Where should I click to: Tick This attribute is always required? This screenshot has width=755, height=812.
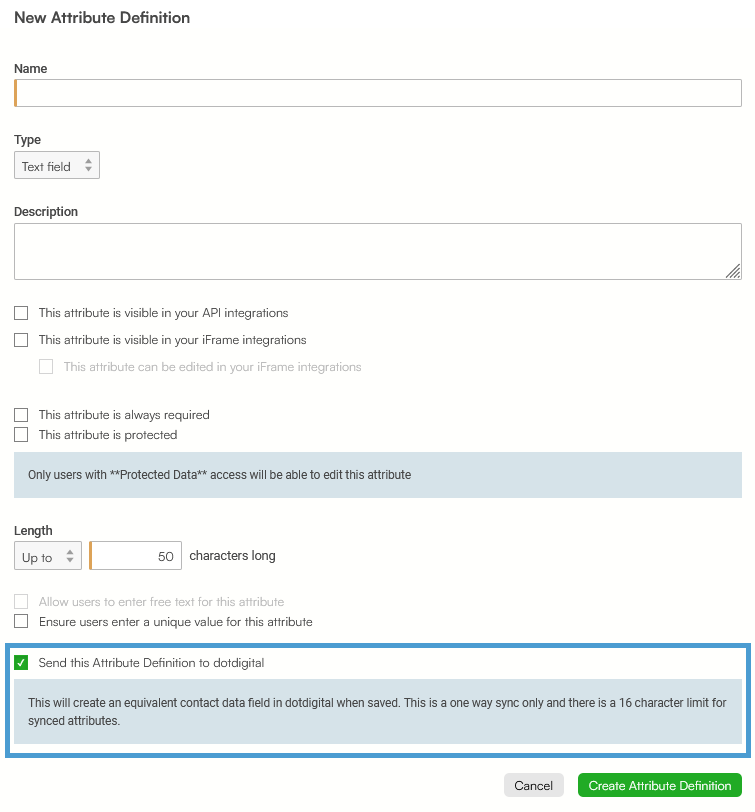point(21,415)
